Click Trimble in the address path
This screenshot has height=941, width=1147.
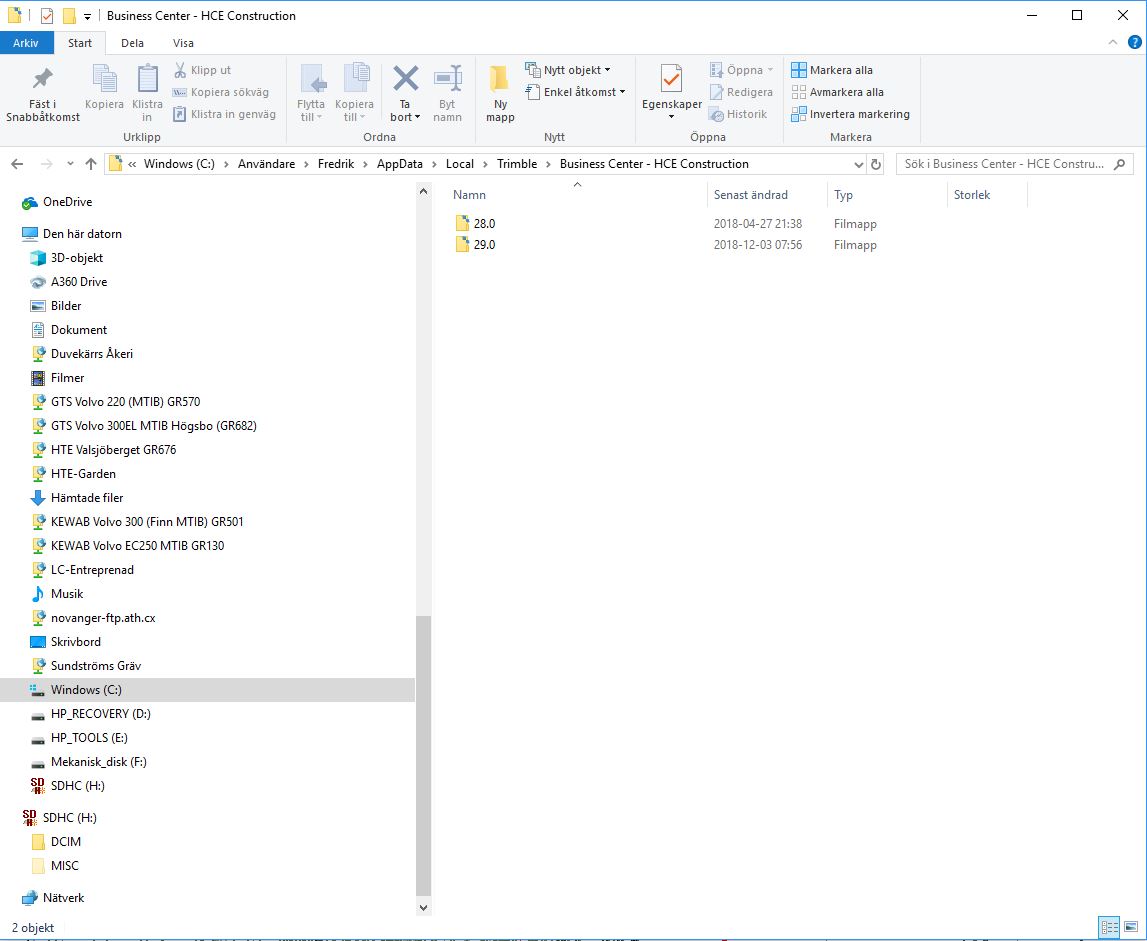click(x=516, y=164)
